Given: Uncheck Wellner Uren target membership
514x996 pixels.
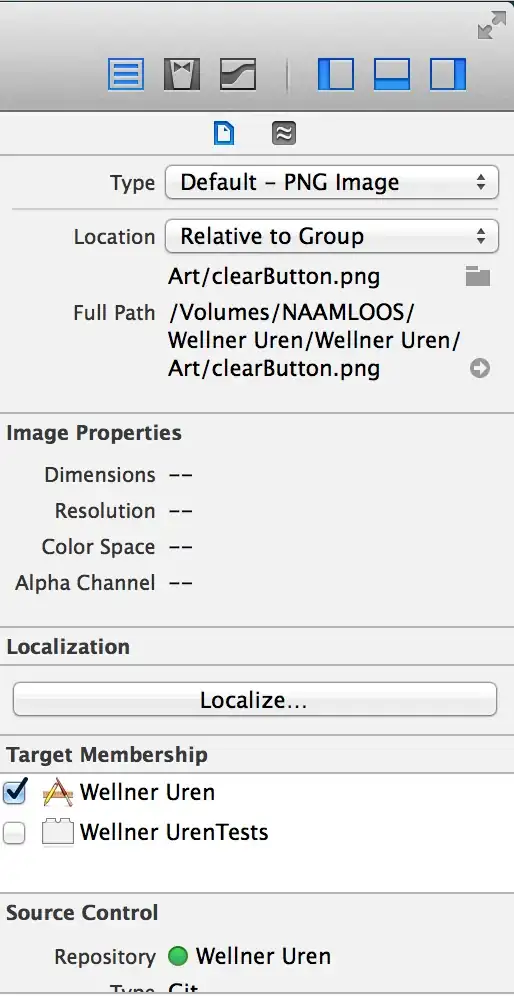Looking at the screenshot, I should click(x=15, y=792).
